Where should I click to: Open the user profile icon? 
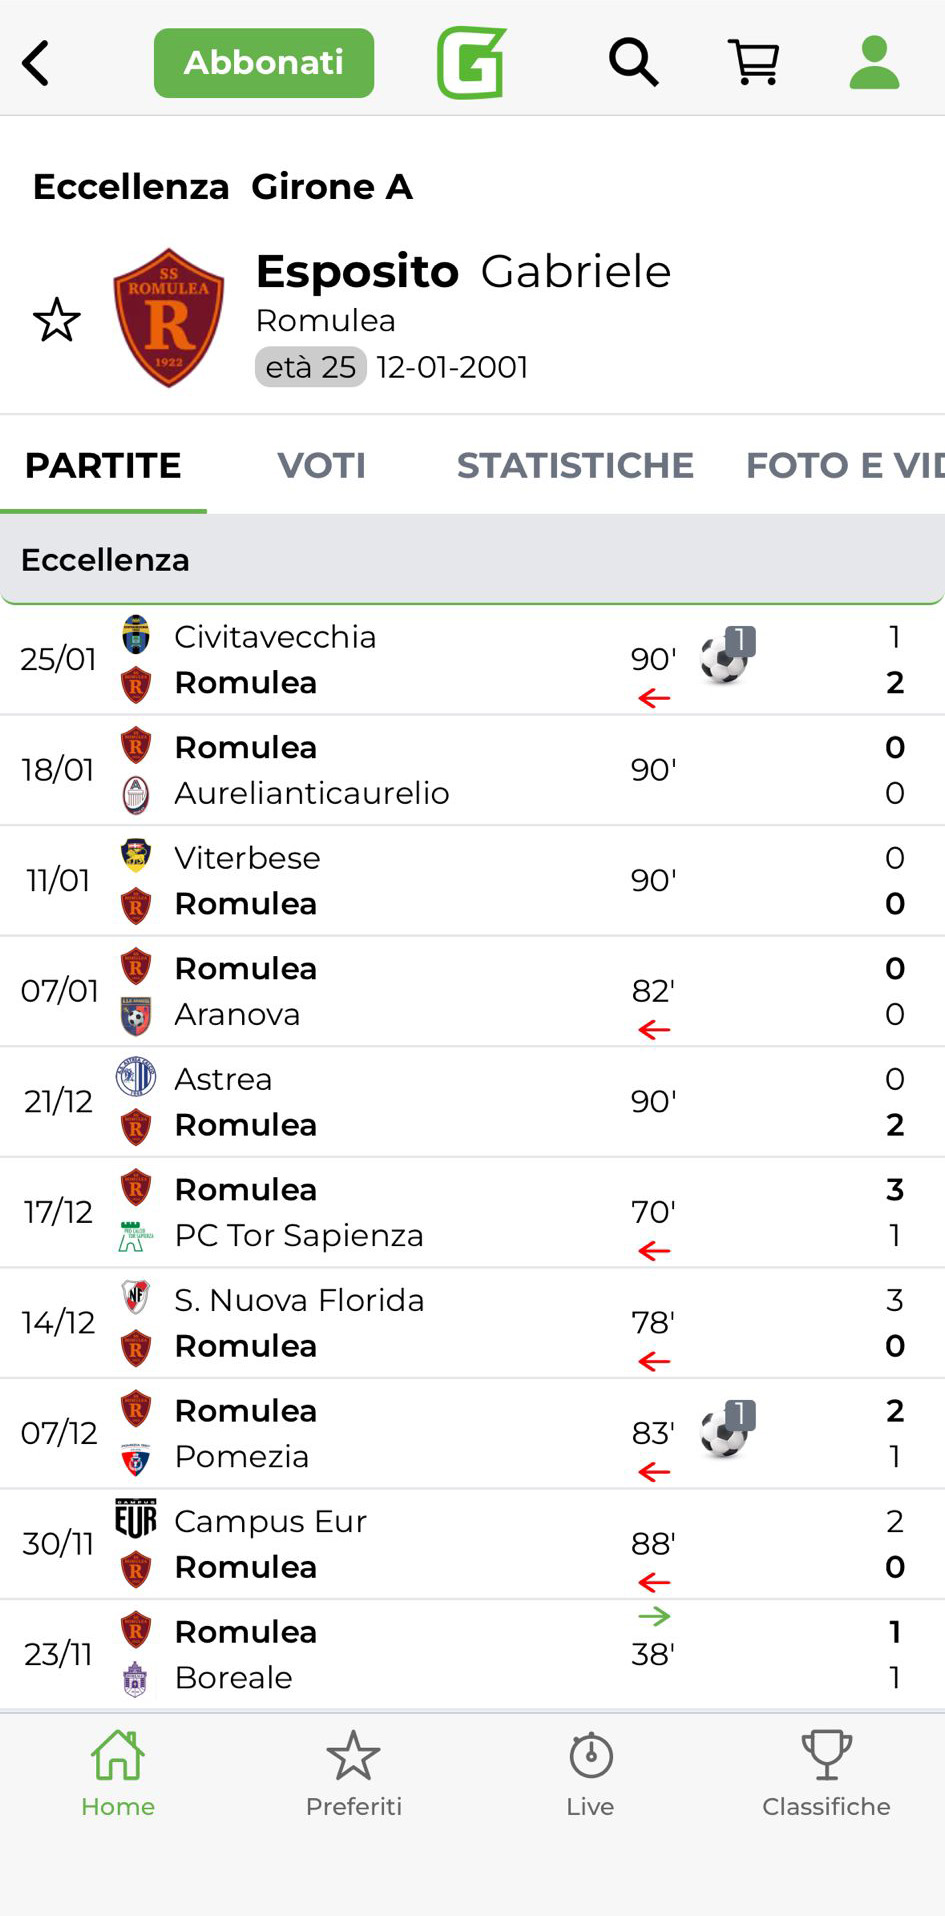point(874,63)
